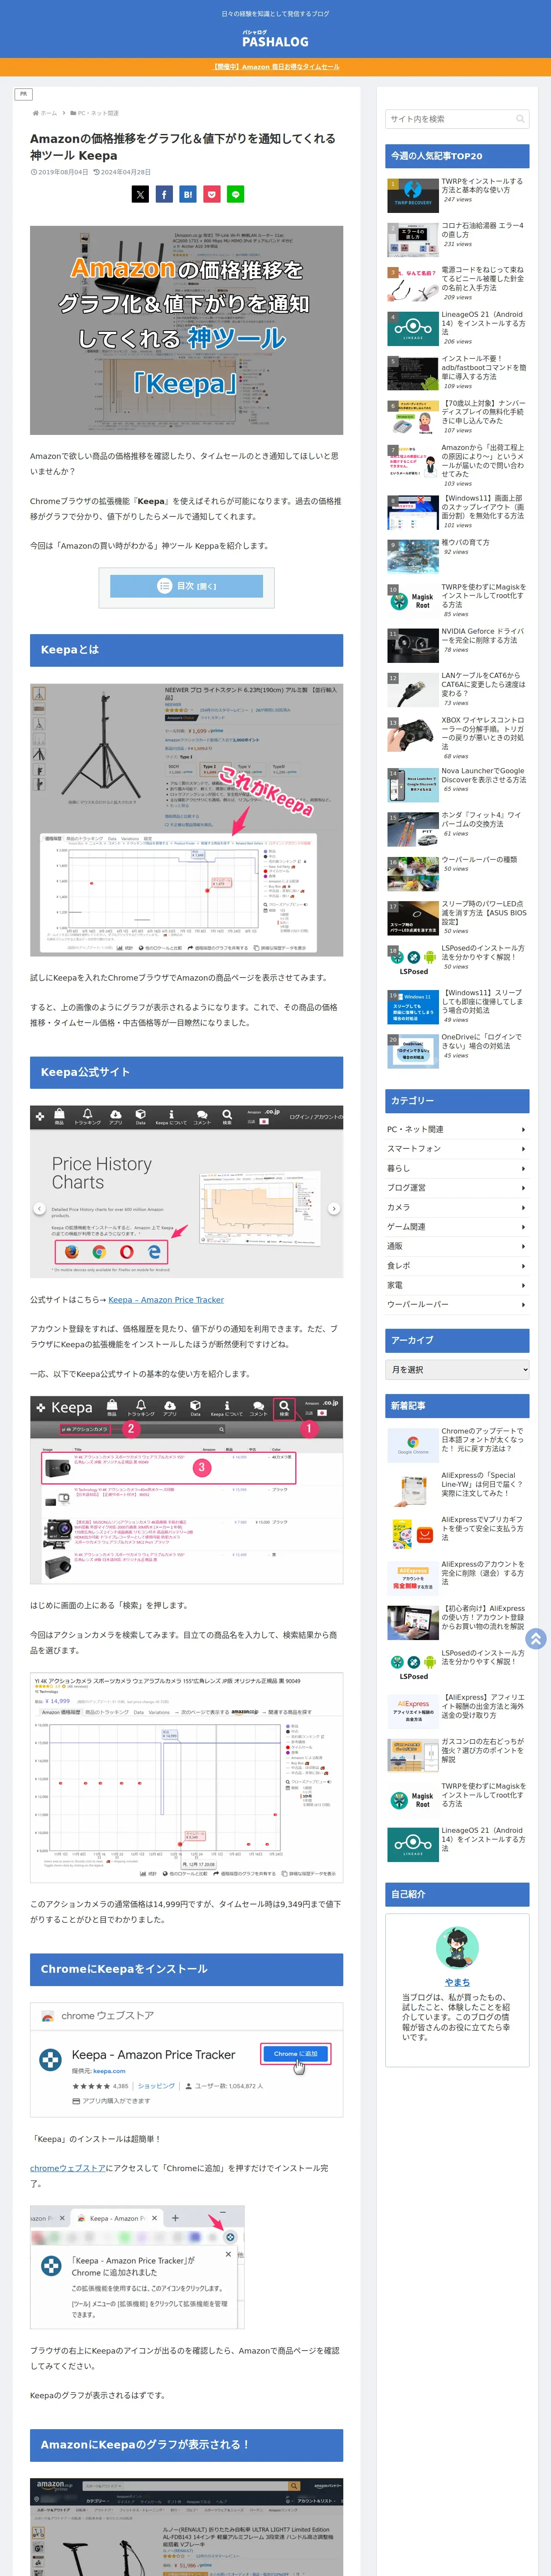Open the PASHALOG site logo
The height and width of the screenshot is (2576, 551).
coord(275,39)
